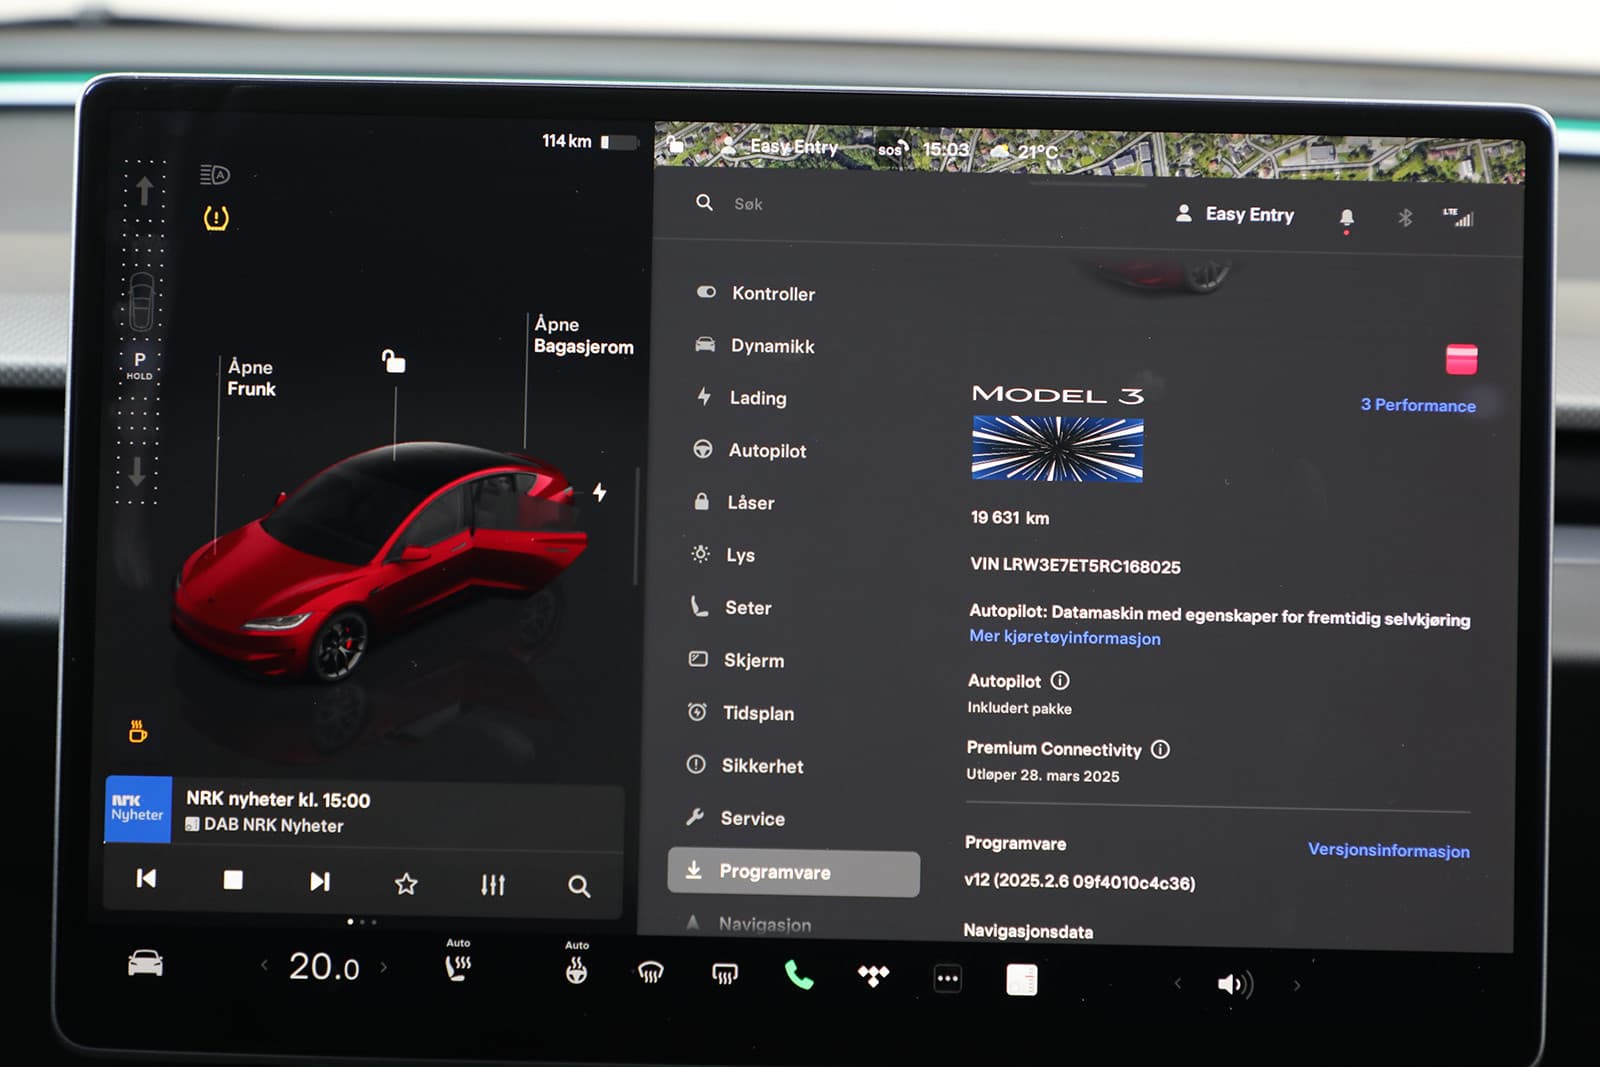Increase cabin temperature arrow
1600x1067 pixels.
(x=383, y=967)
